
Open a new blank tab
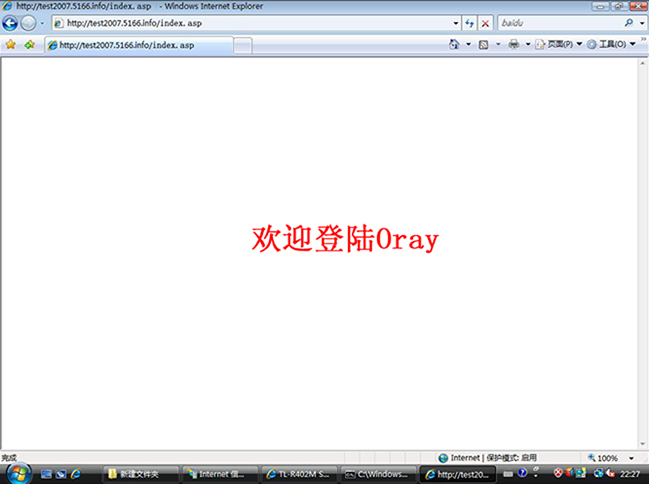click(x=243, y=46)
